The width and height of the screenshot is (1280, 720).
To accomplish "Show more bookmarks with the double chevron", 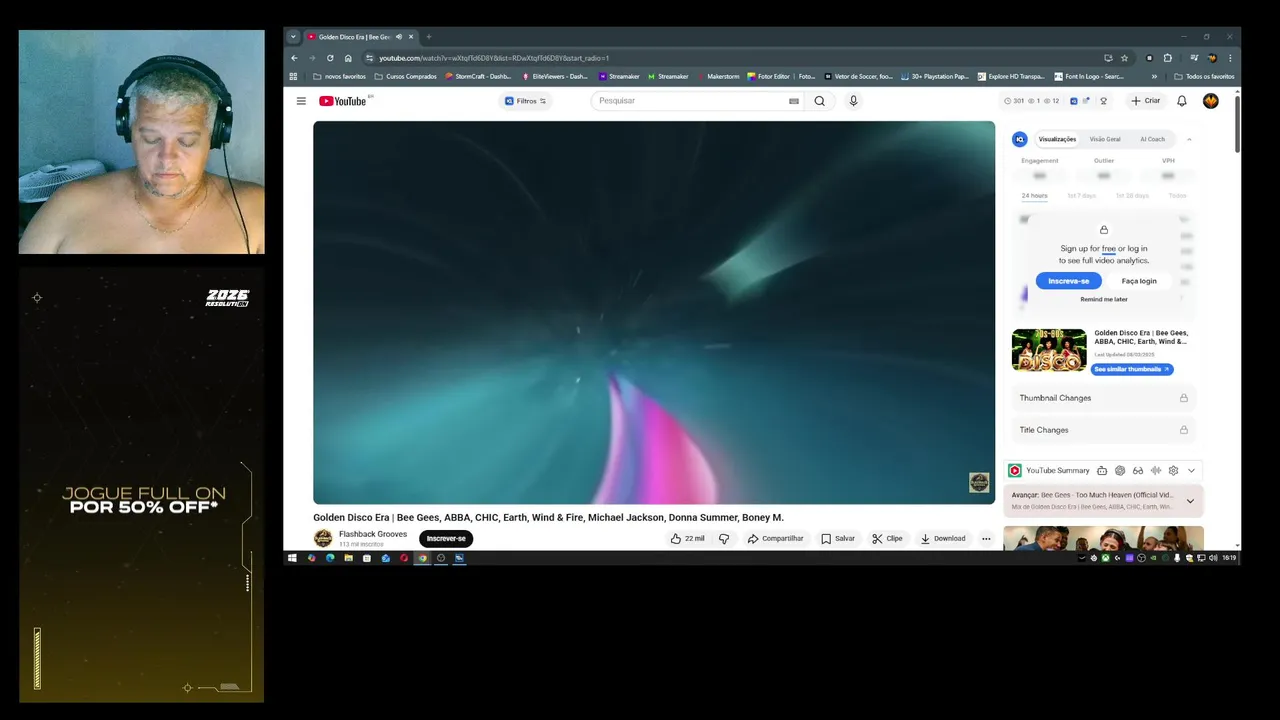I will (x=1154, y=76).
